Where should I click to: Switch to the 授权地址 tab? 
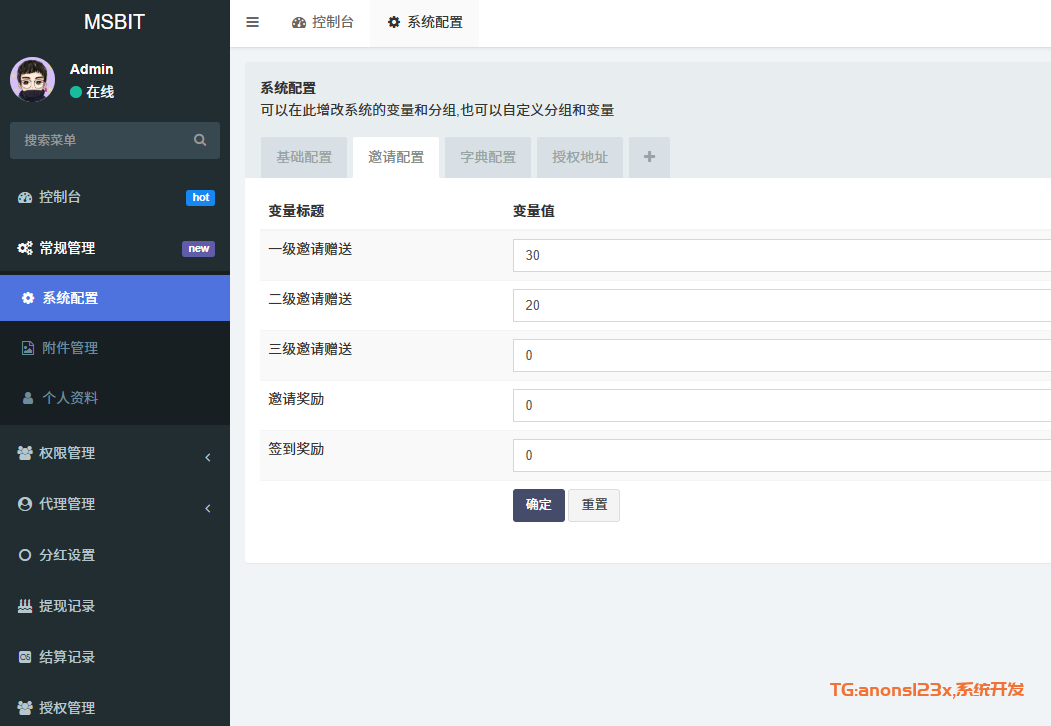(x=580, y=157)
